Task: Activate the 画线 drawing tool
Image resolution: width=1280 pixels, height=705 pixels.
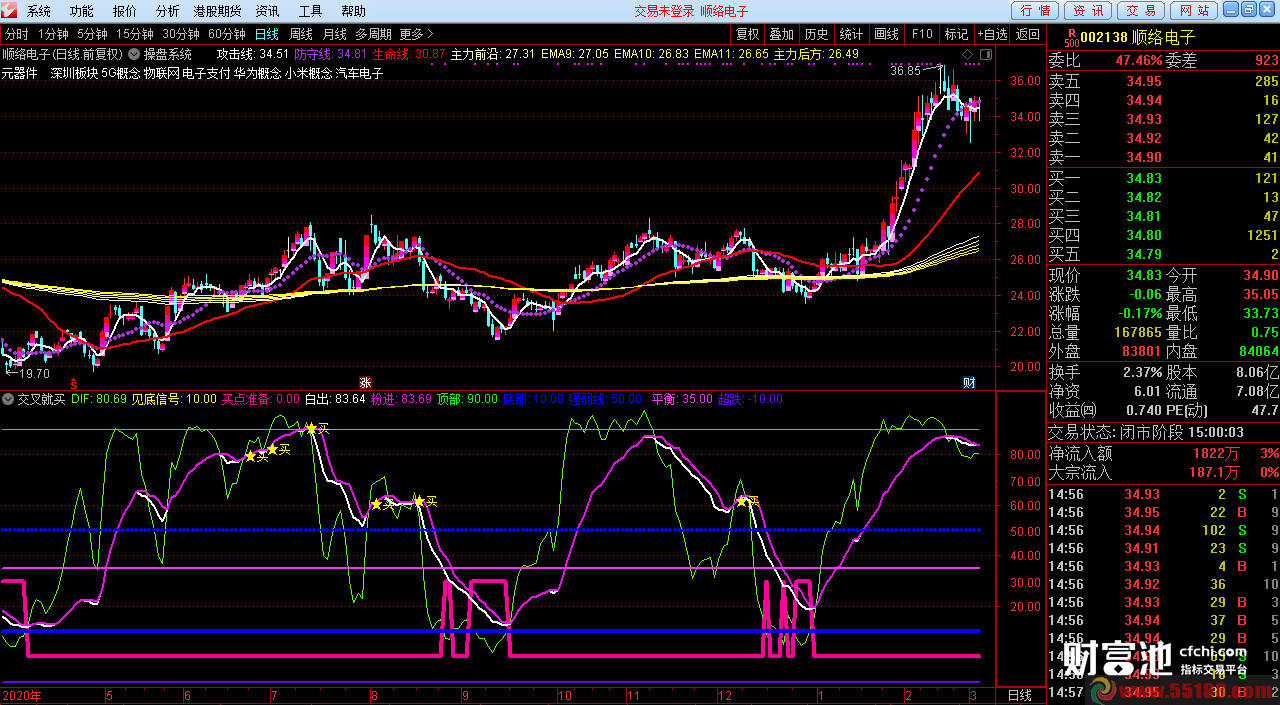Action: tap(886, 34)
